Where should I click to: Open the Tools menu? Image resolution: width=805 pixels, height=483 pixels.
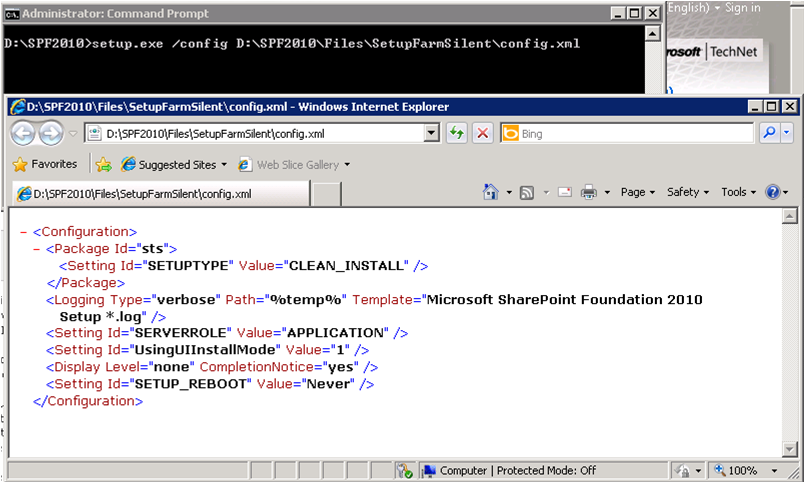pyautogui.click(x=738, y=192)
